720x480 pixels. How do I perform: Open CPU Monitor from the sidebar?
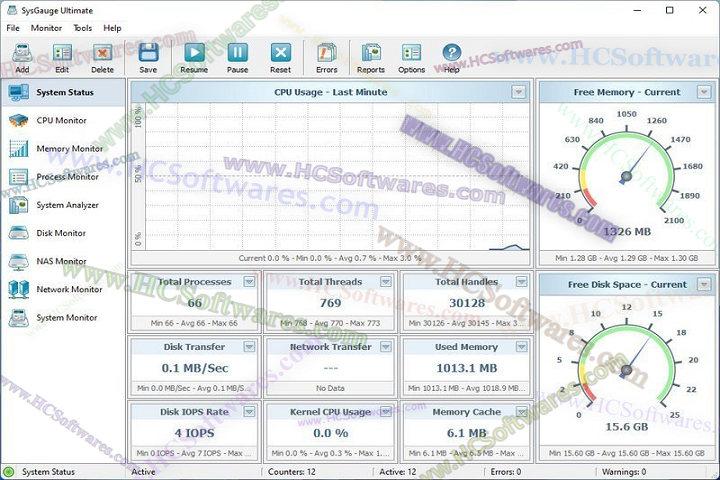point(63,120)
